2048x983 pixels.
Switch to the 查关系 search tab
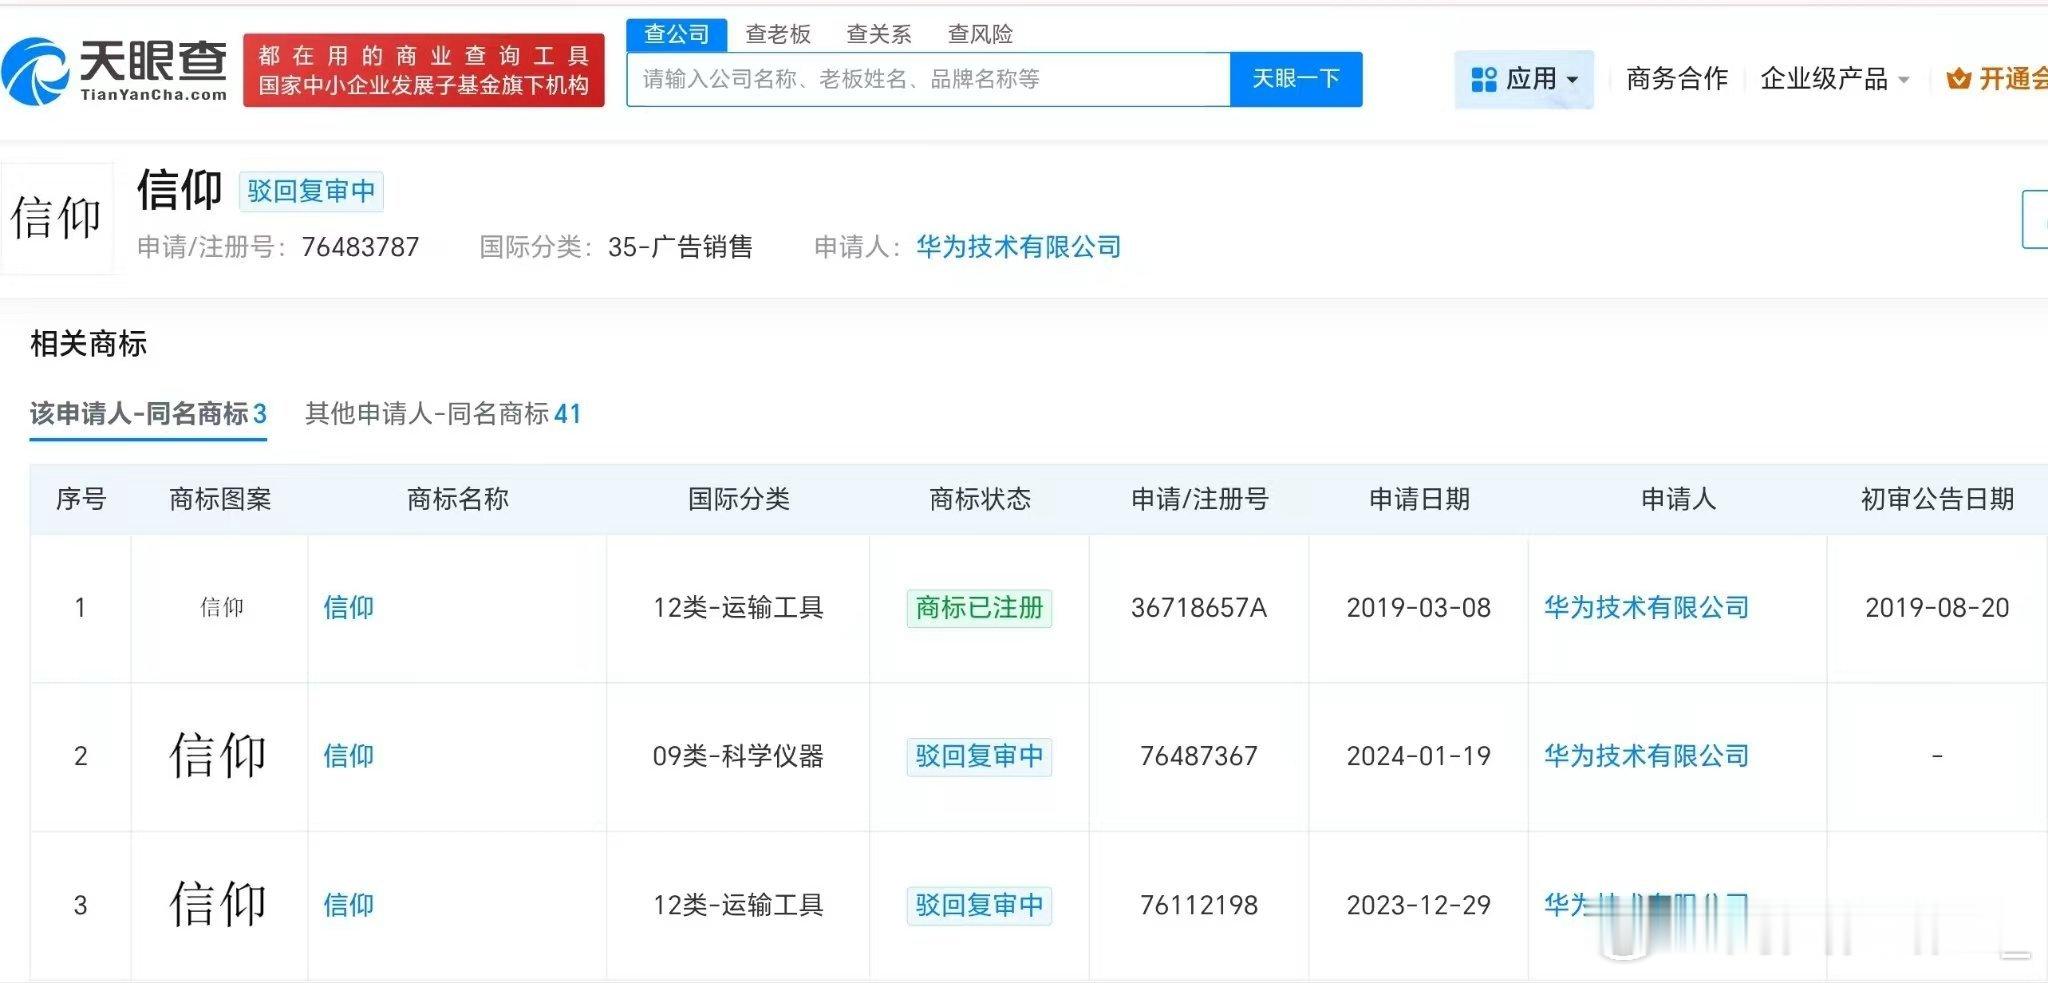879,34
